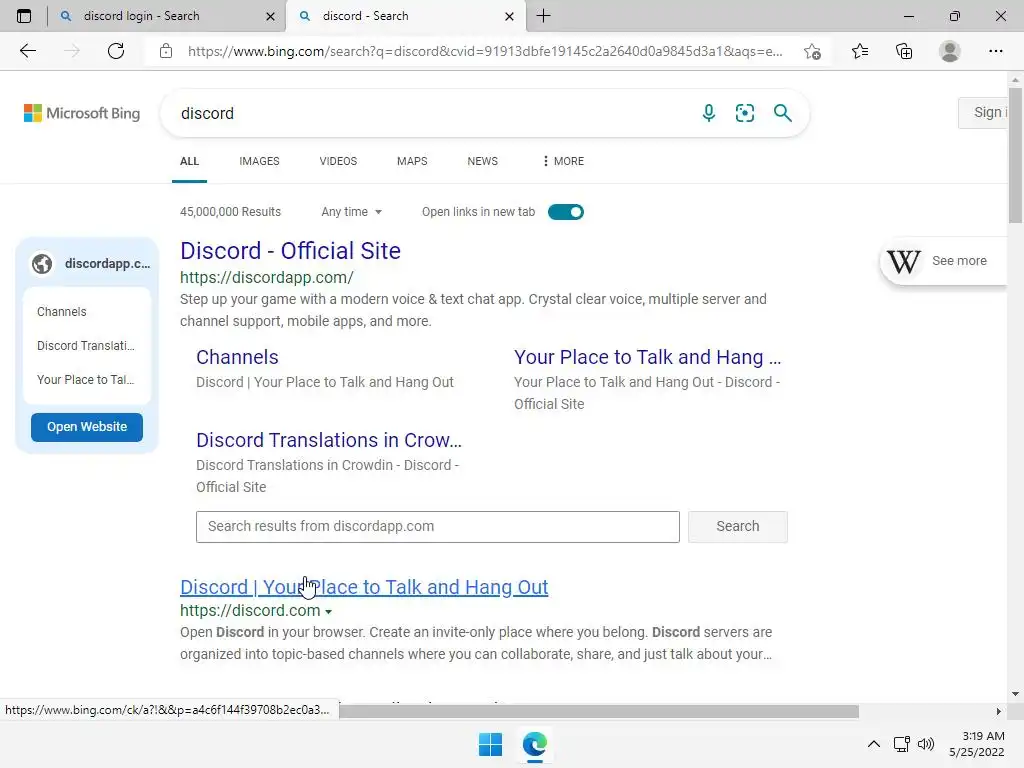
Task: Show hidden system tray icons chevron
Action: [873, 744]
